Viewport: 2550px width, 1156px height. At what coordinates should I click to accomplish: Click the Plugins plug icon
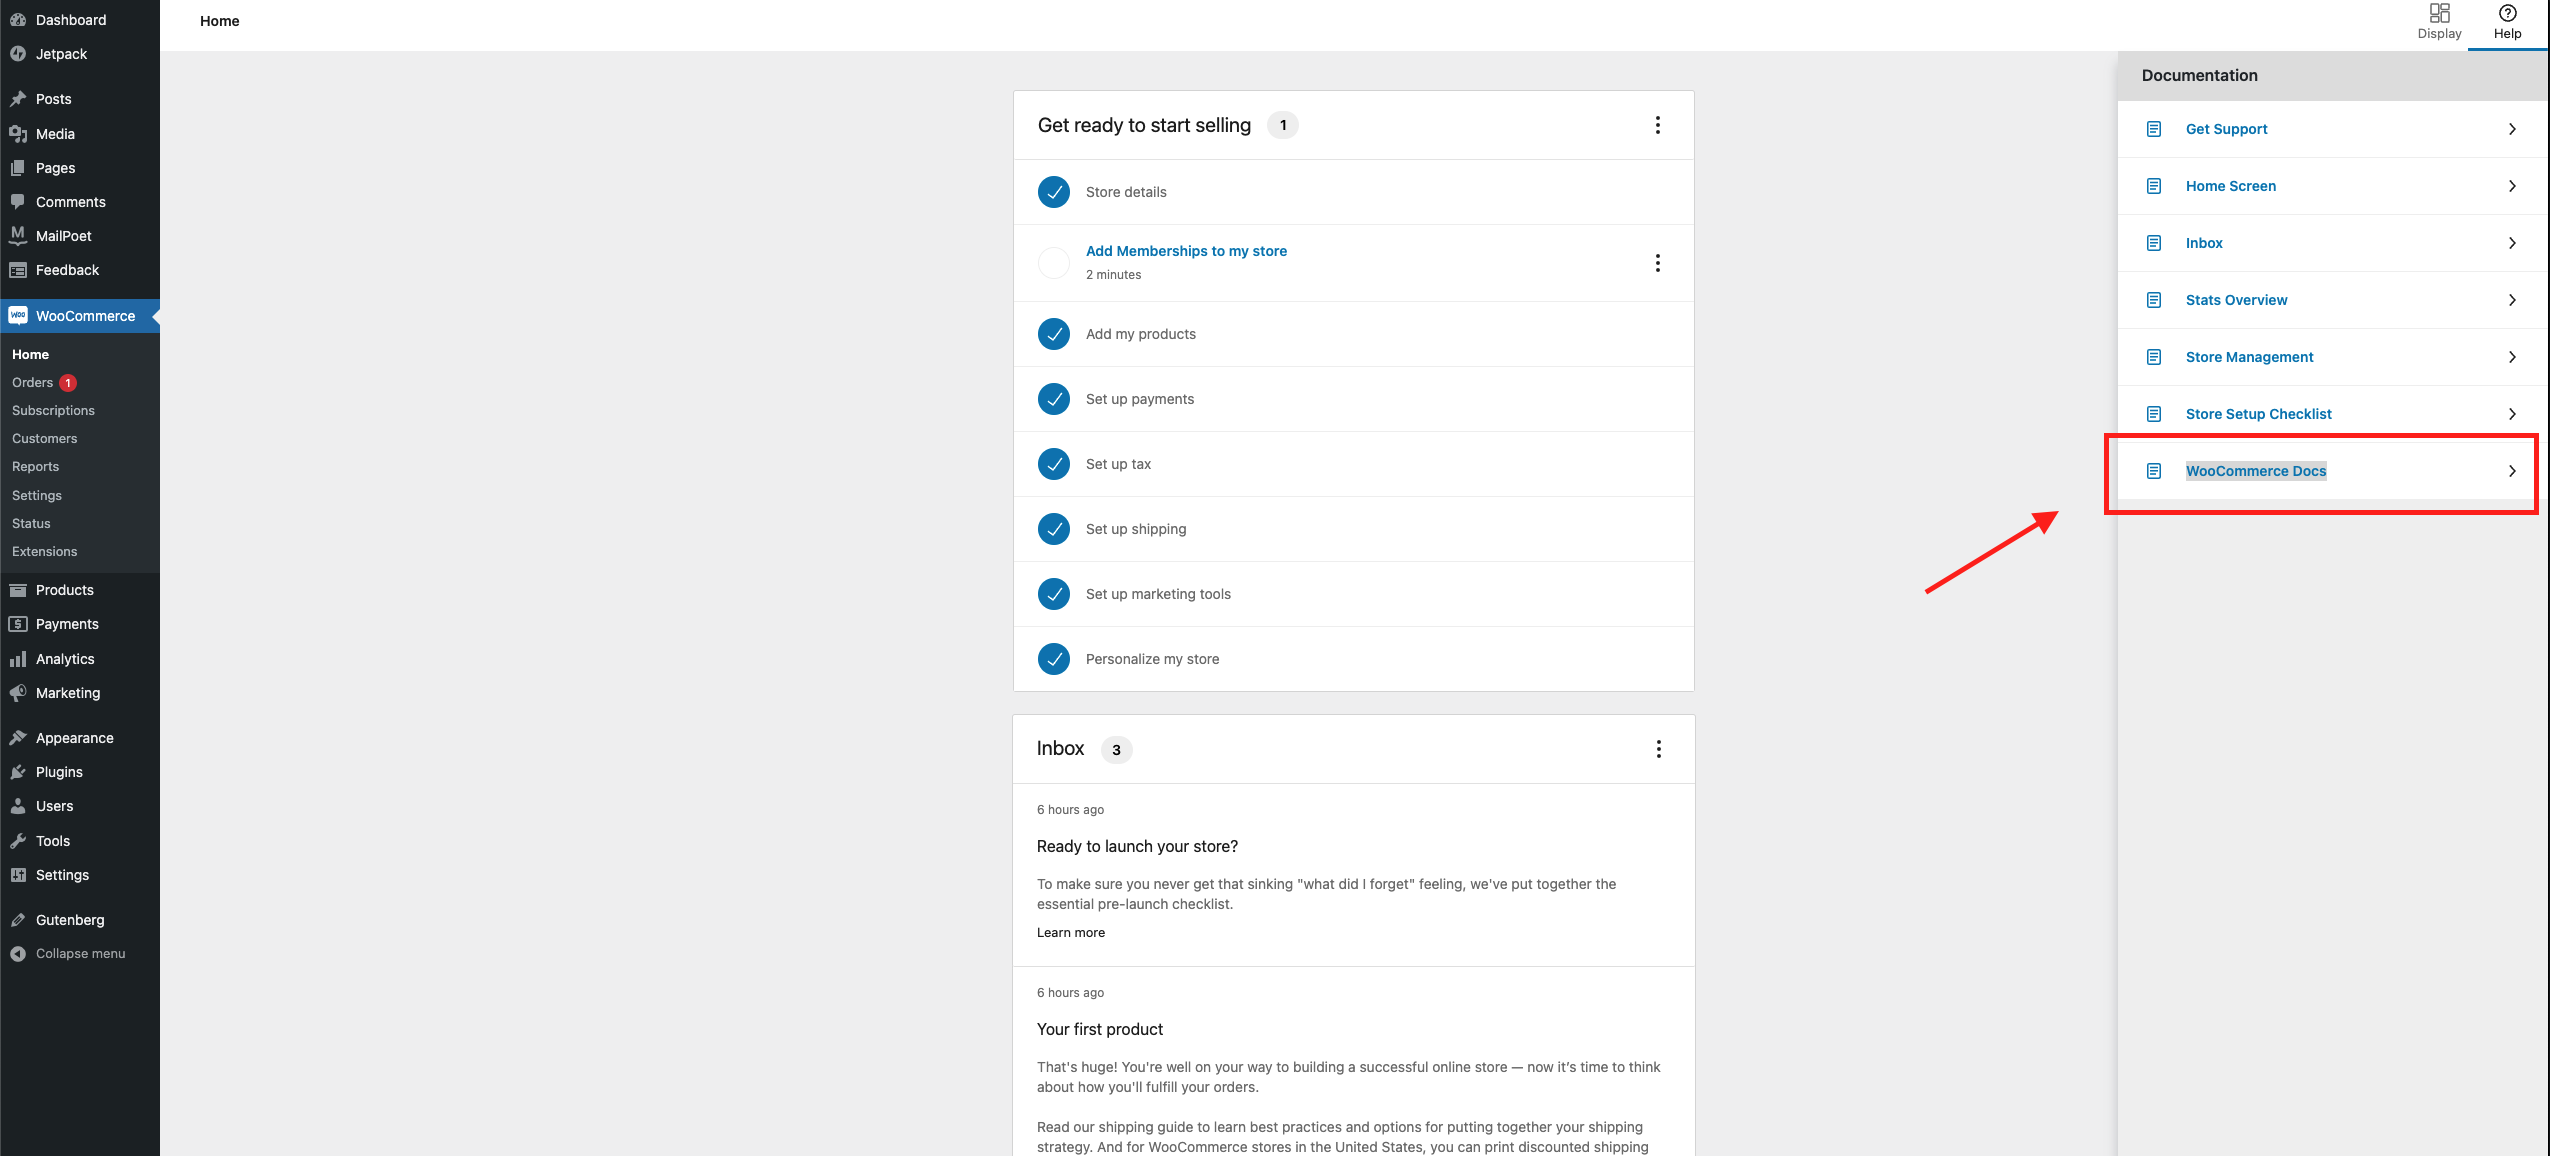(x=18, y=772)
